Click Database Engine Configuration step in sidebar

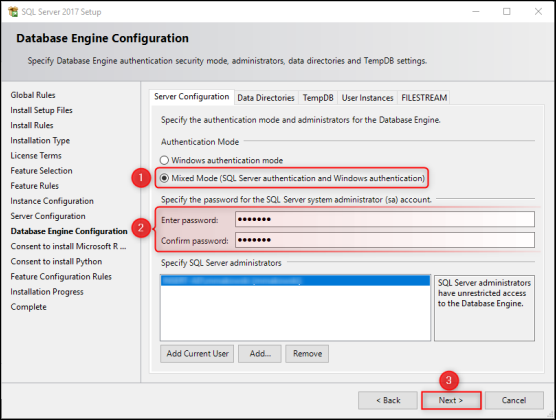[x=69, y=231]
